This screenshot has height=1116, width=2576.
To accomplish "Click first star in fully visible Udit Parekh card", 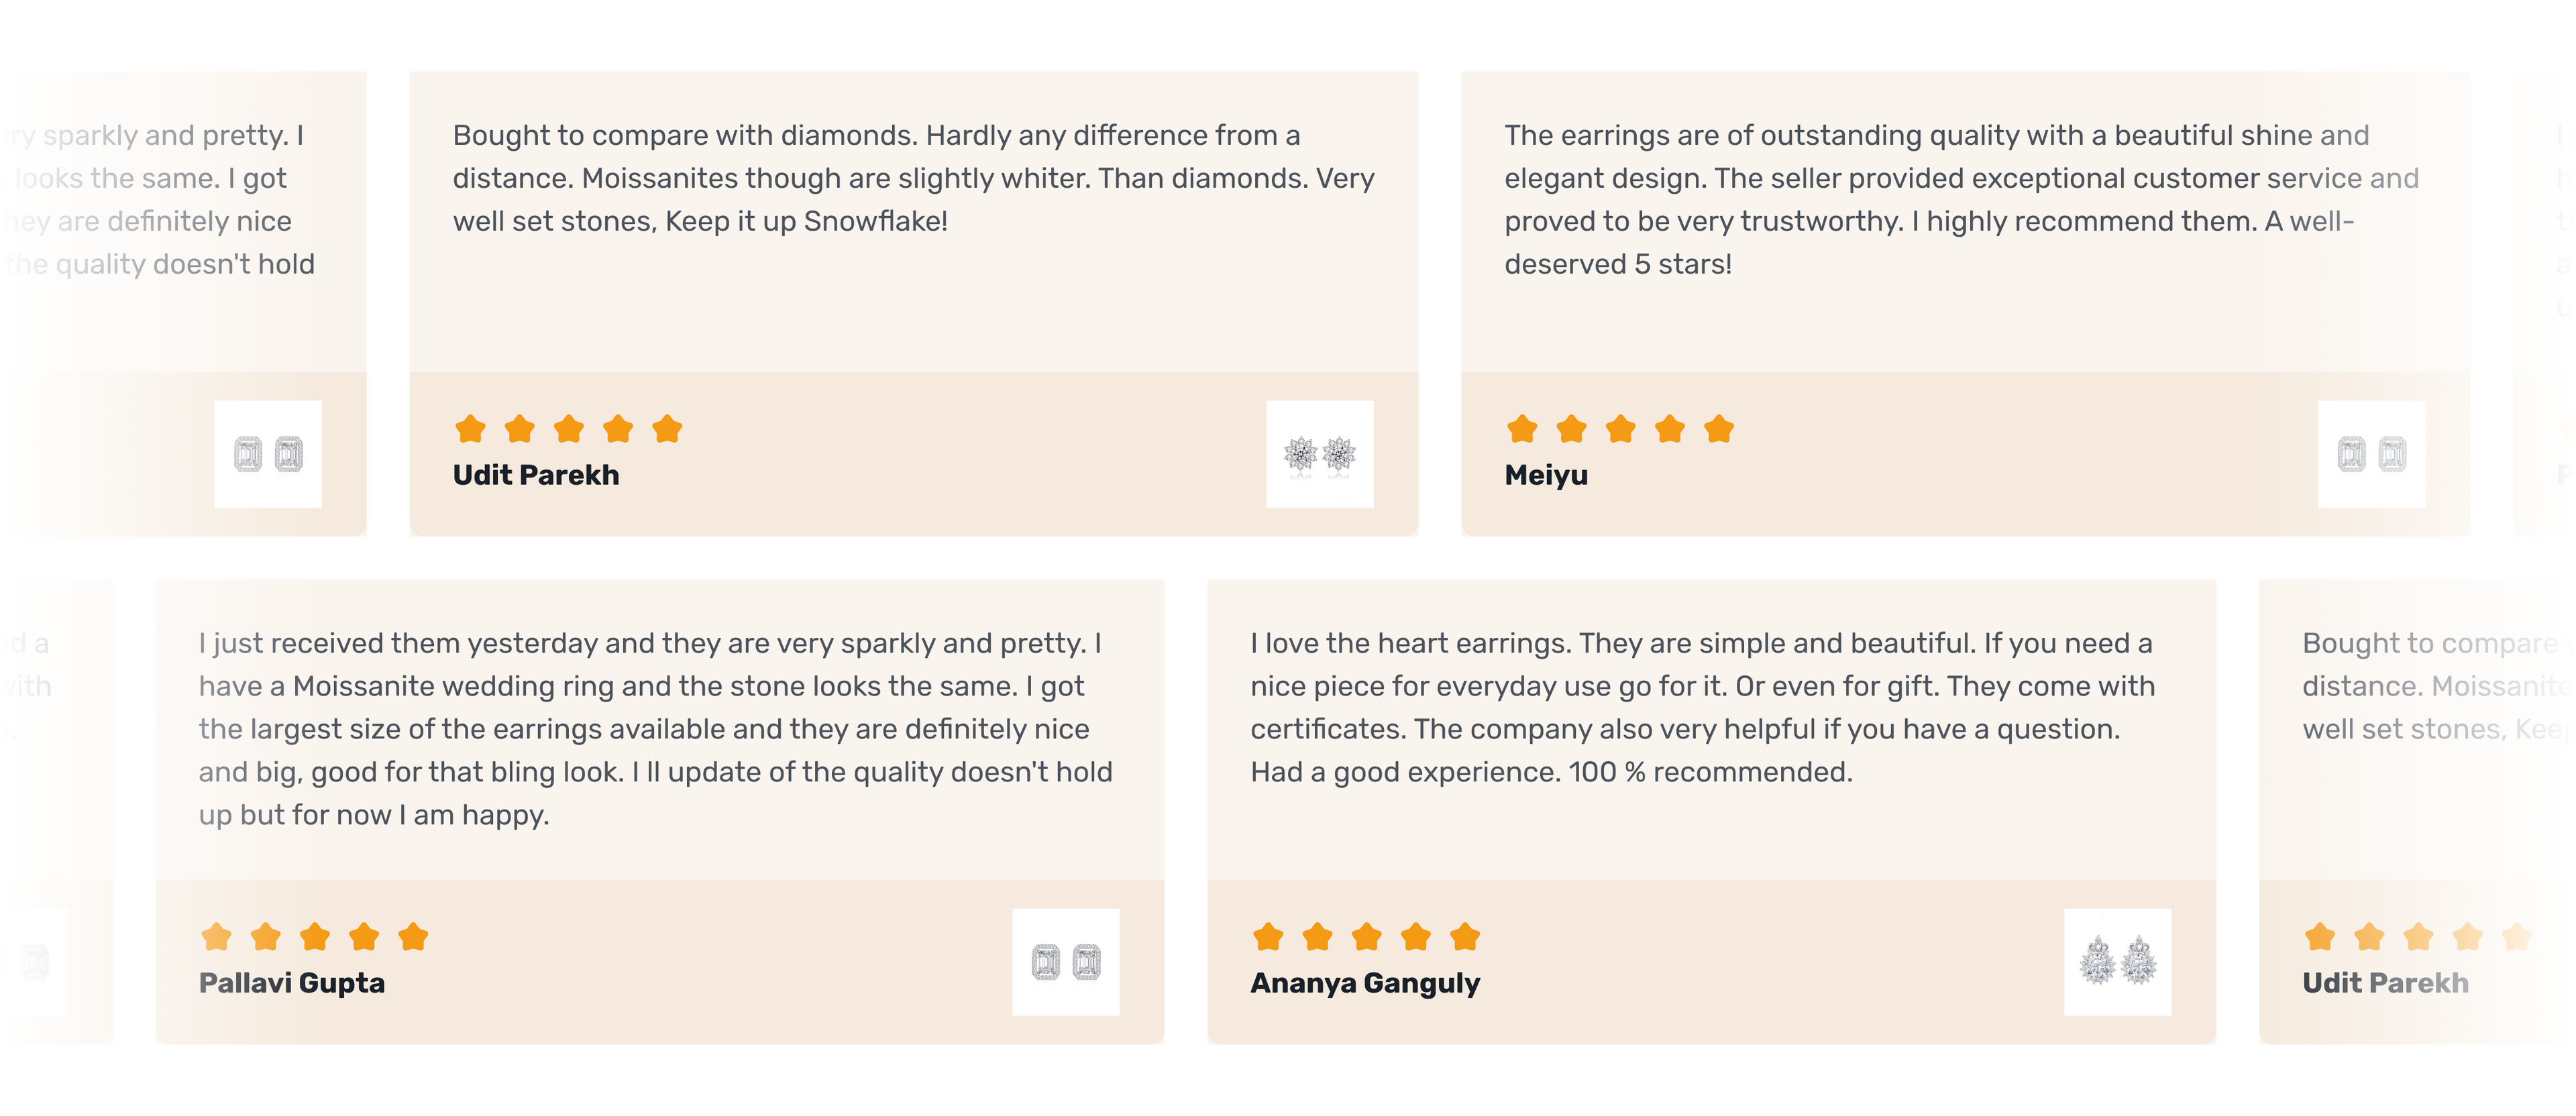I will (470, 429).
